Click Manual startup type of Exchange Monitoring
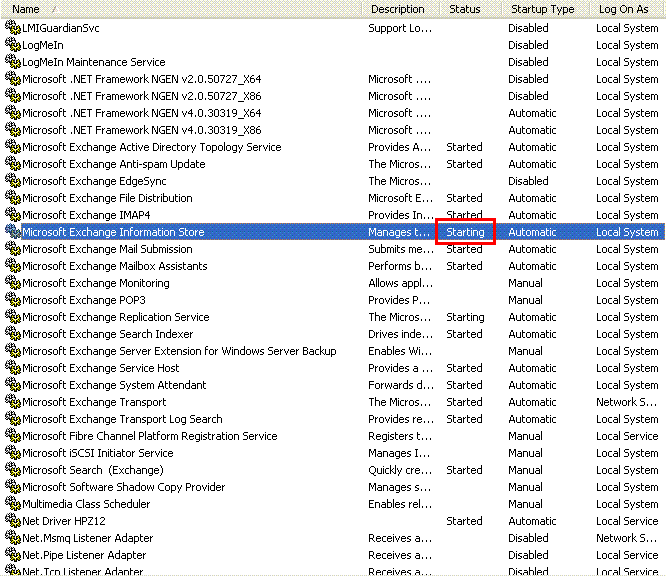Viewport: 666px width, 576px height. [x=525, y=283]
